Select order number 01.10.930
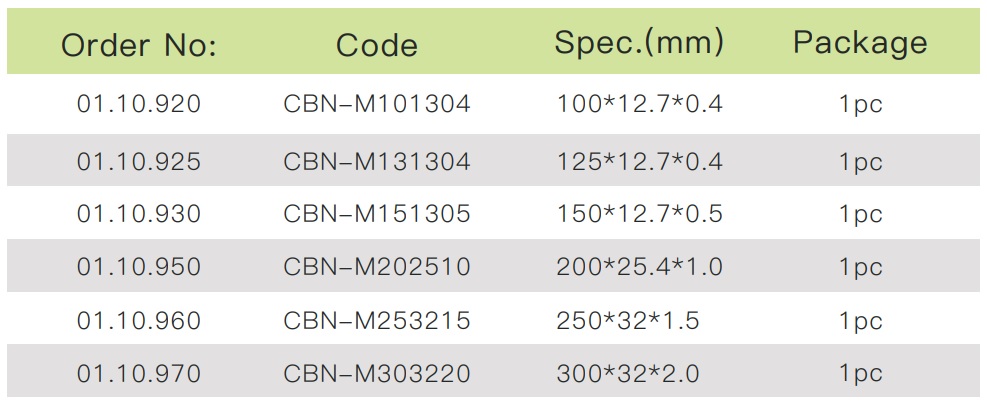 [x=138, y=214]
